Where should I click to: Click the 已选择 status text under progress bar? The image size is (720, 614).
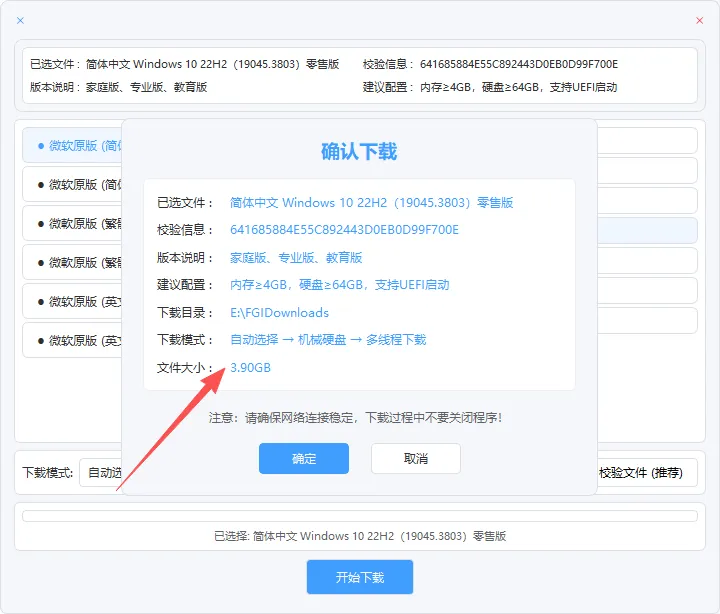[x=360, y=536]
